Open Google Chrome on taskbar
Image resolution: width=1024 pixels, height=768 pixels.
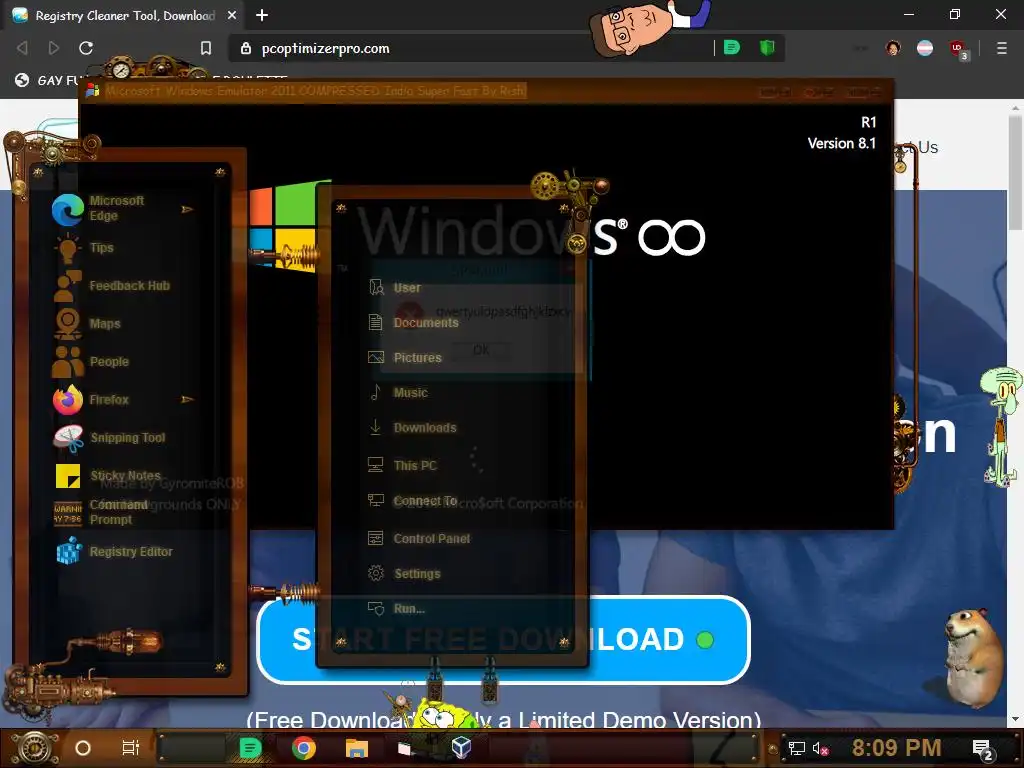pos(304,748)
